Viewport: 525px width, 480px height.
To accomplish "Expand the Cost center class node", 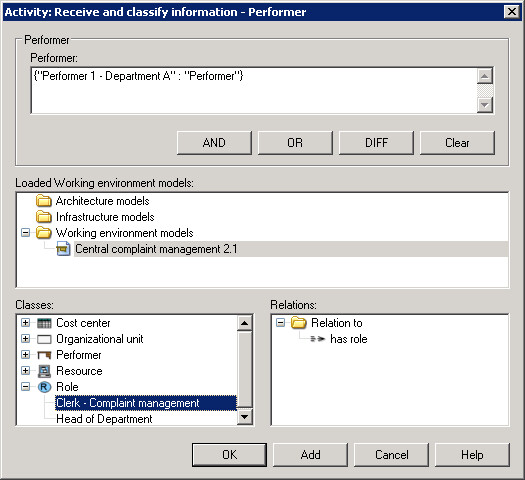I will [25, 323].
